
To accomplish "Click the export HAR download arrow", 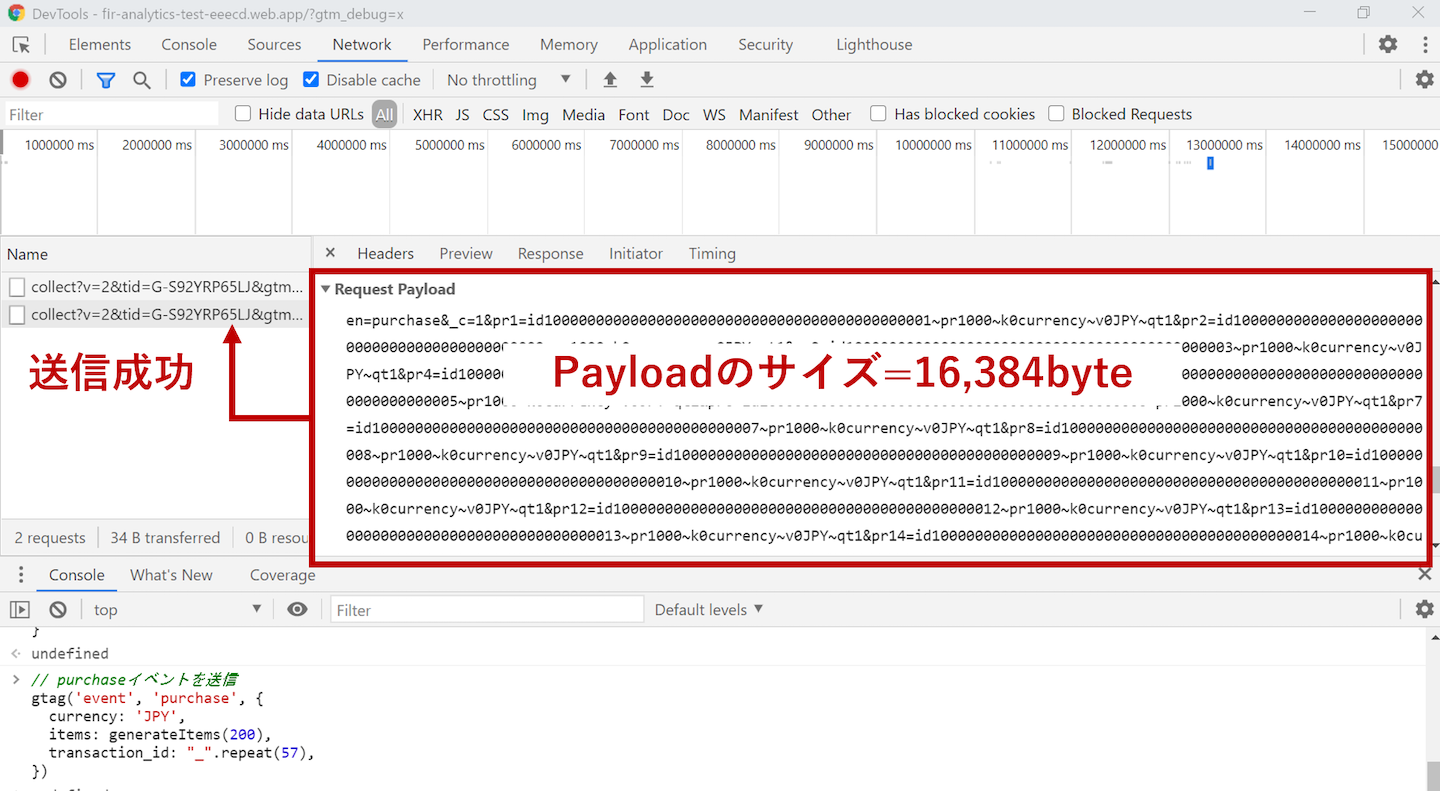I will pos(647,80).
